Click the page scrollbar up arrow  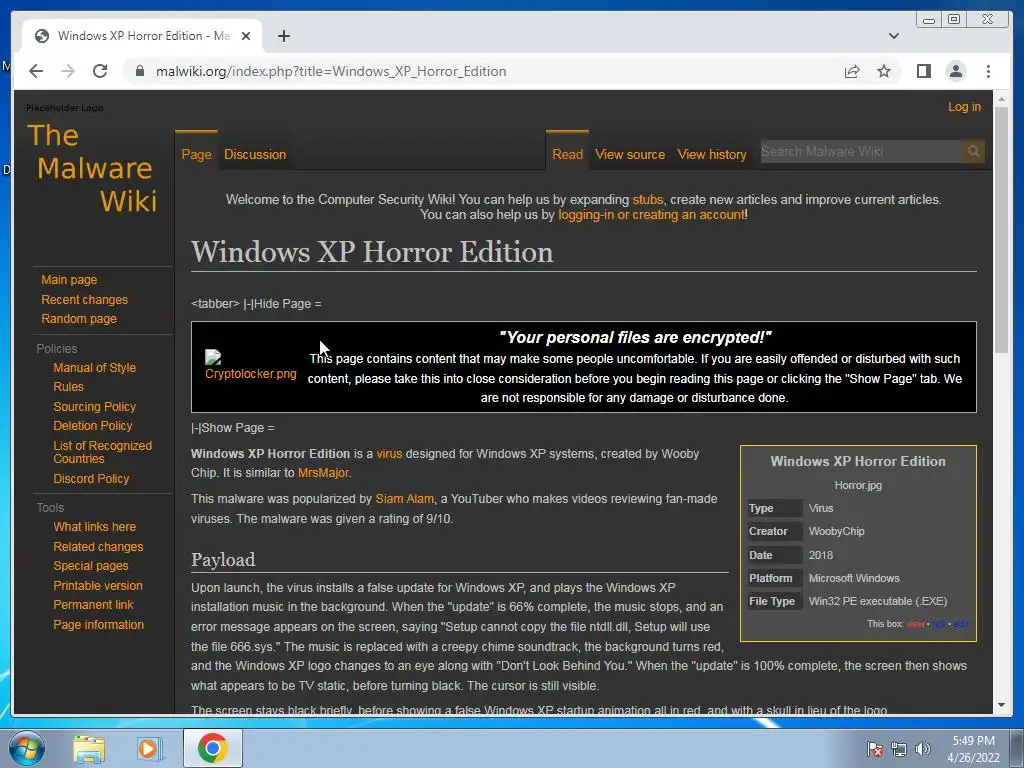point(1001,100)
